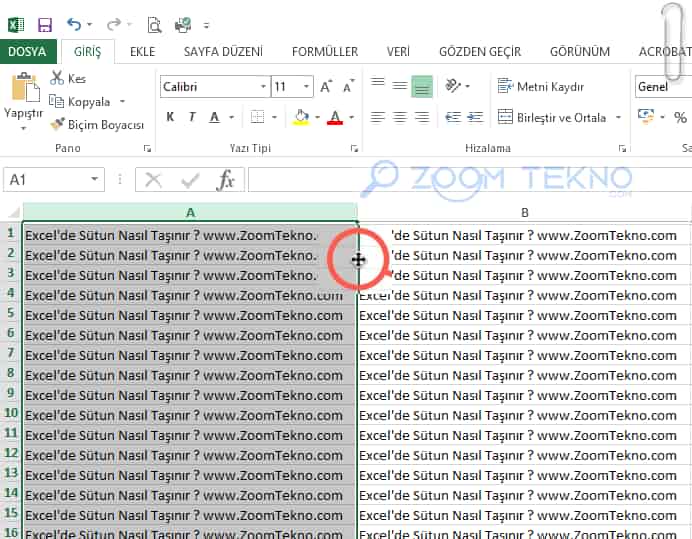Open the FORMÜLLER tab
The image size is (692, 539).
(x=325, y=52)
